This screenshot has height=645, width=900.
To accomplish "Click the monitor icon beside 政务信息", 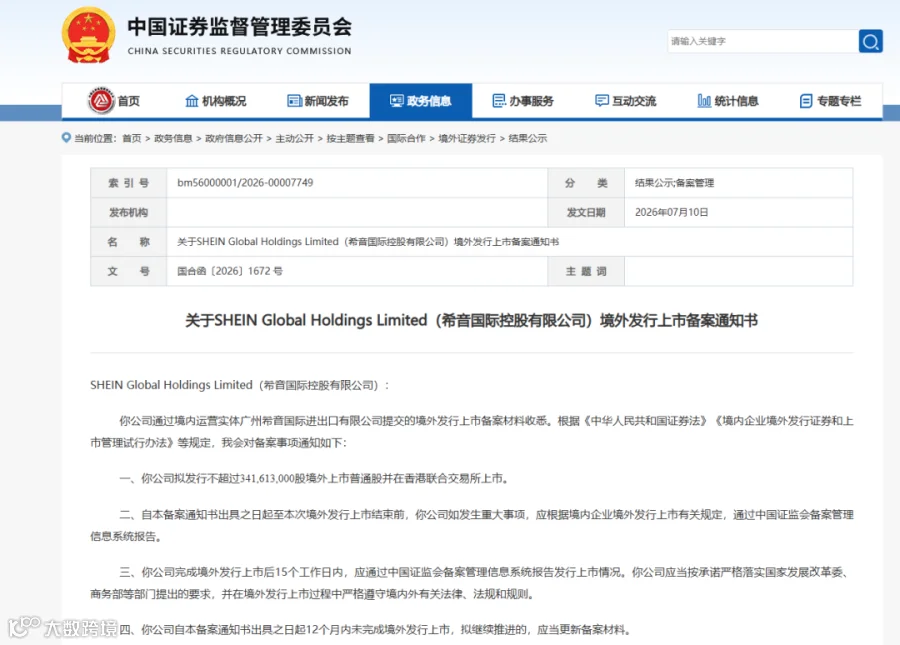I will point(397,101).
